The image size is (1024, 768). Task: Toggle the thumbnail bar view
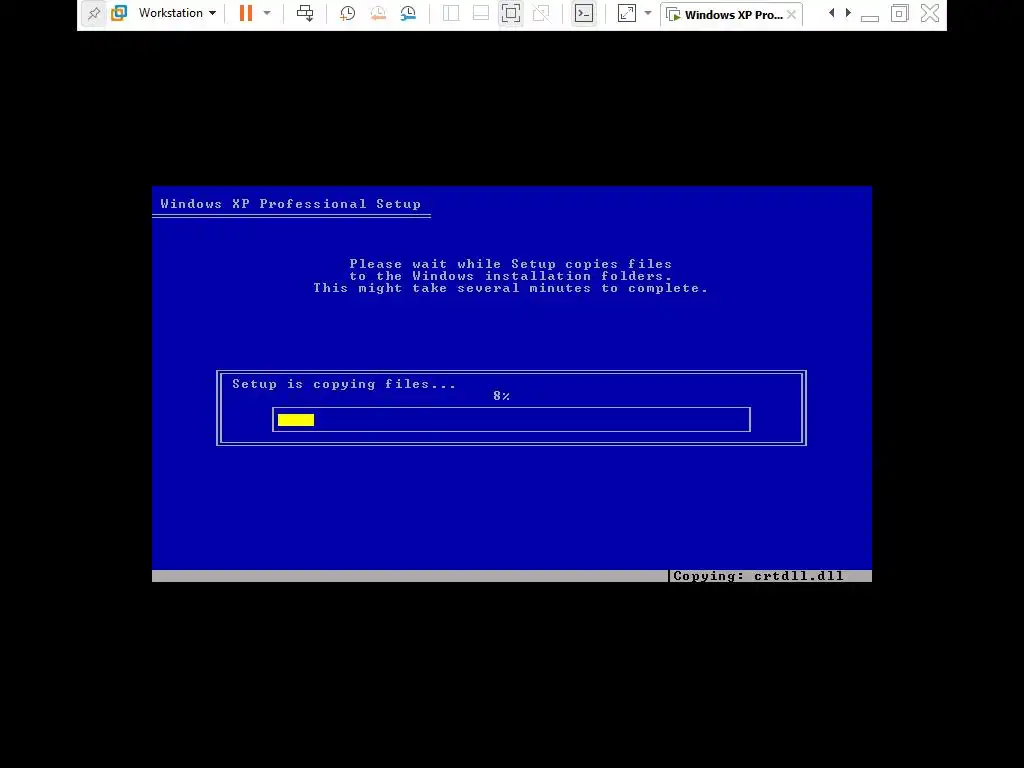click(481, 13)
